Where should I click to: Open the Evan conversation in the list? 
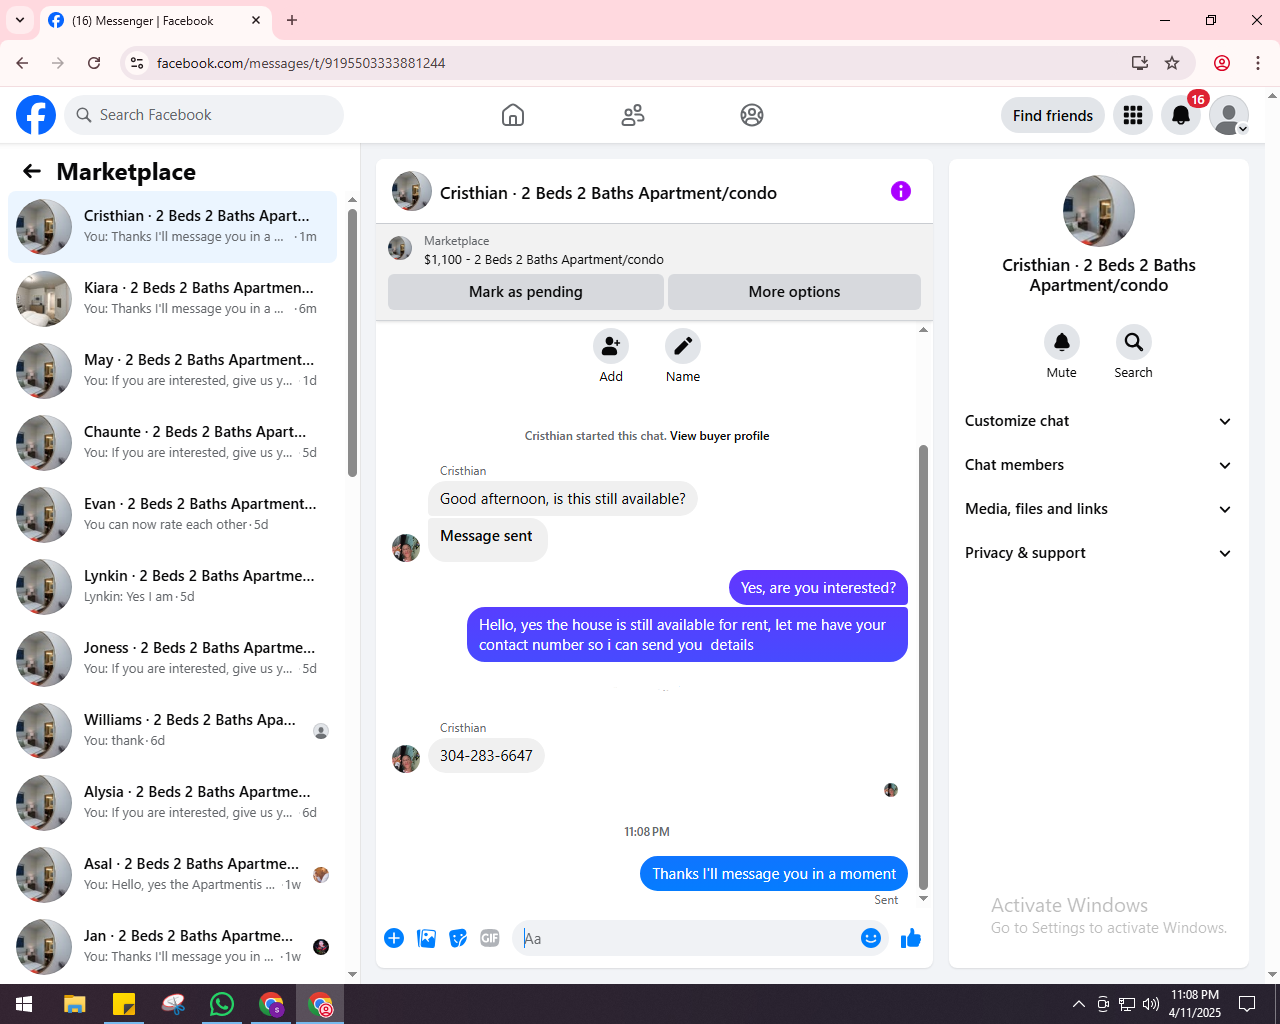pyautogui.click(x=172, y=515)
